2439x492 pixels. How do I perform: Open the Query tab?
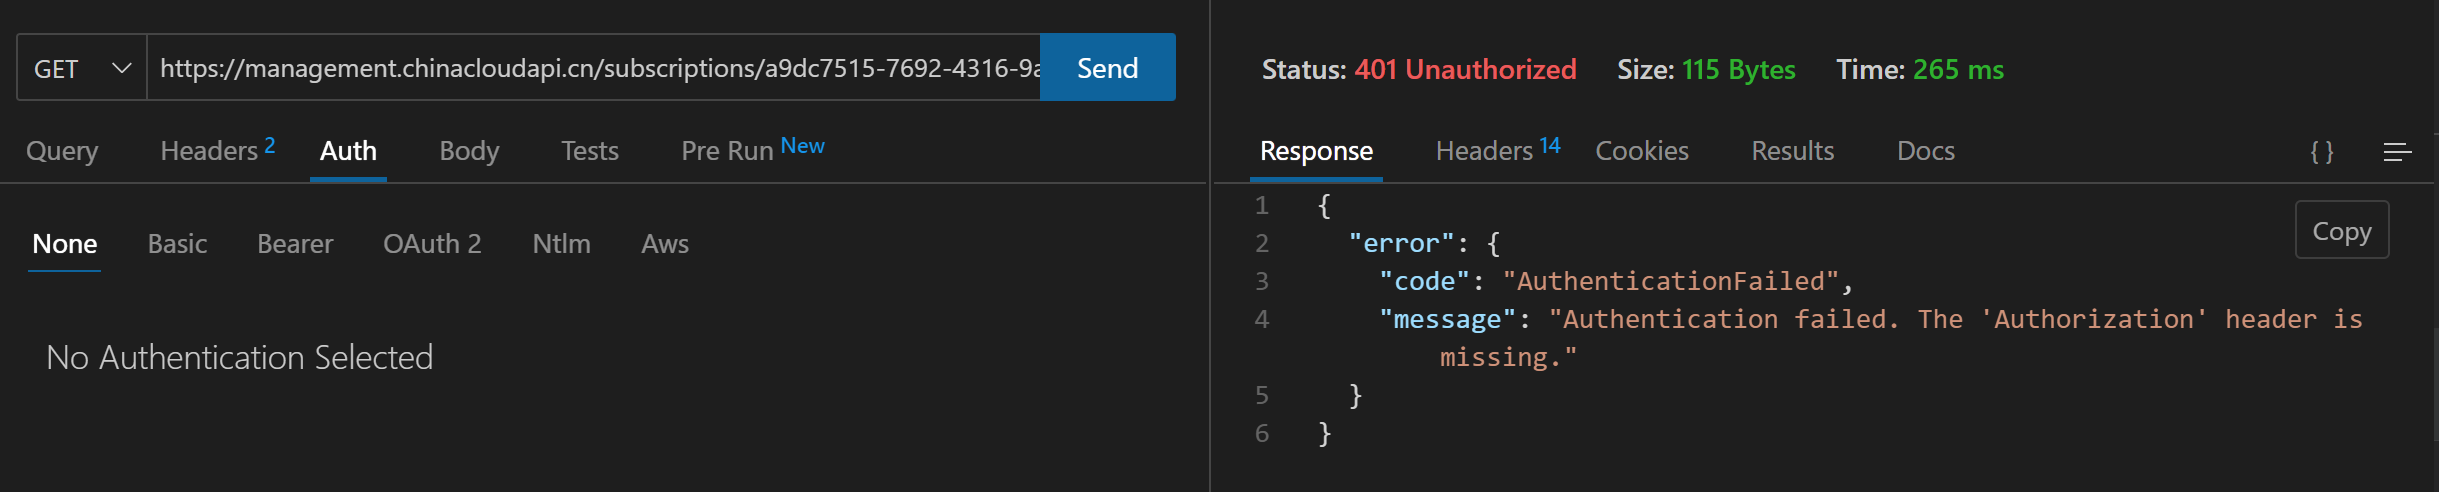click(x=62, y=151)
